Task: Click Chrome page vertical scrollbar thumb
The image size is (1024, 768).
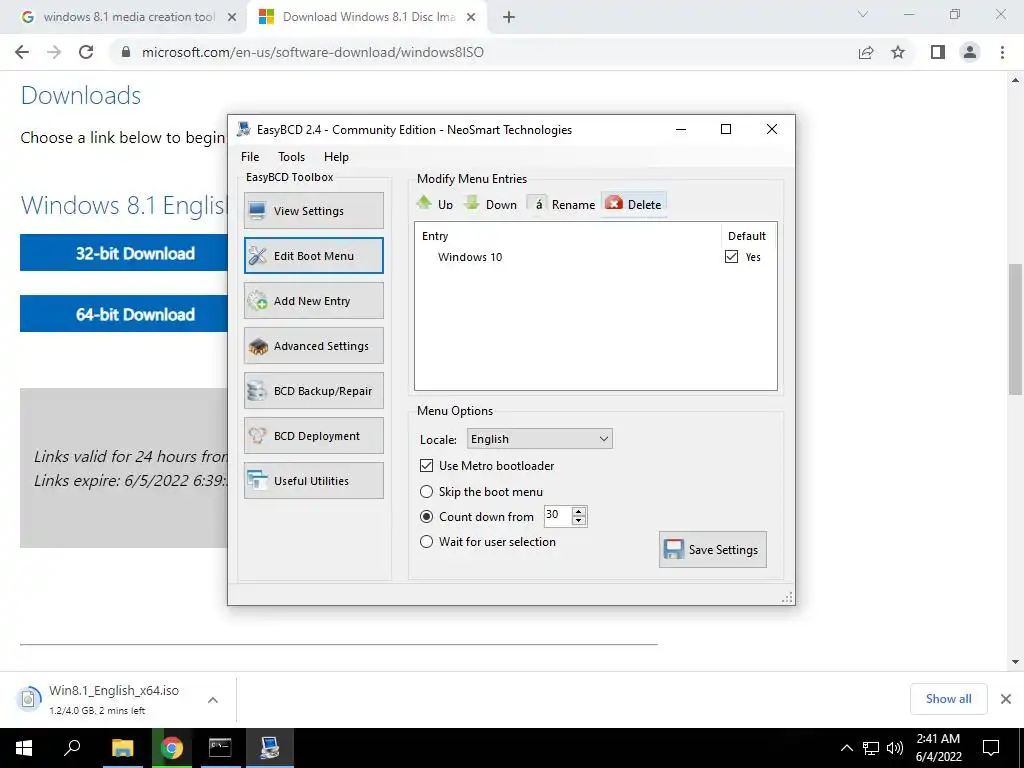Action: [1016, 329]
